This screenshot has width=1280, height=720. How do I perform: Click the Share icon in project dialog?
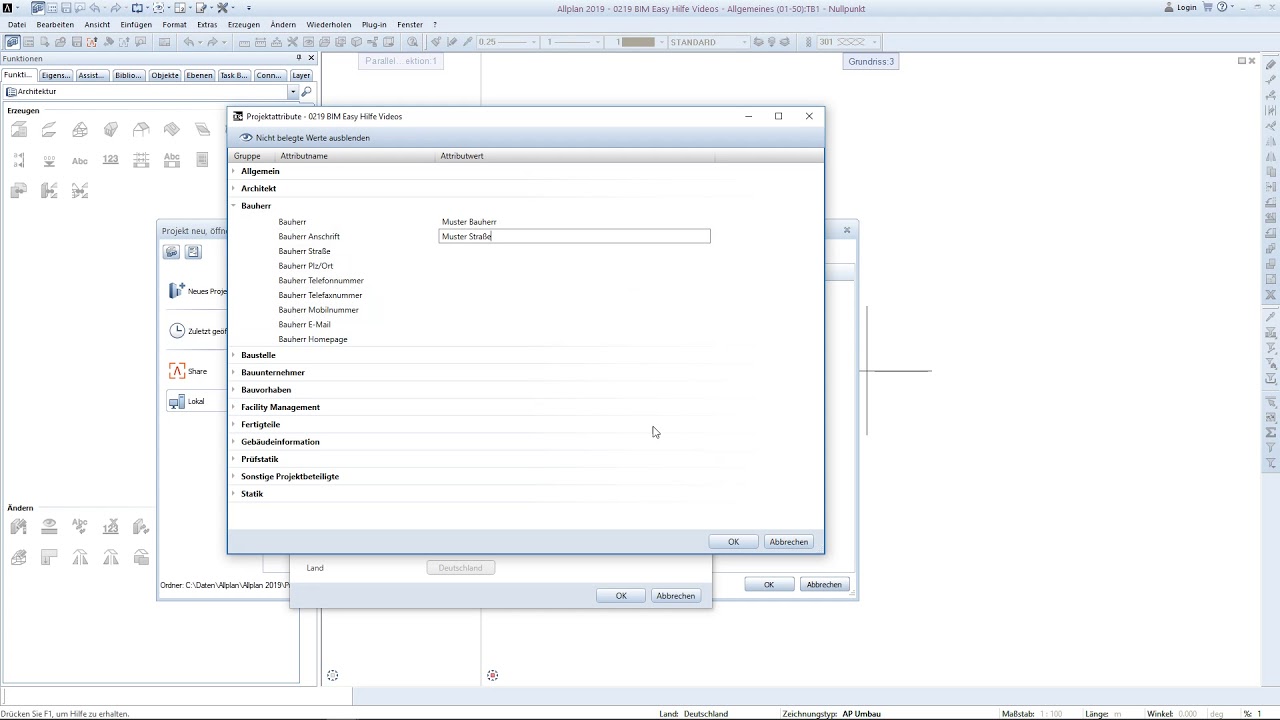click(177, 371)
